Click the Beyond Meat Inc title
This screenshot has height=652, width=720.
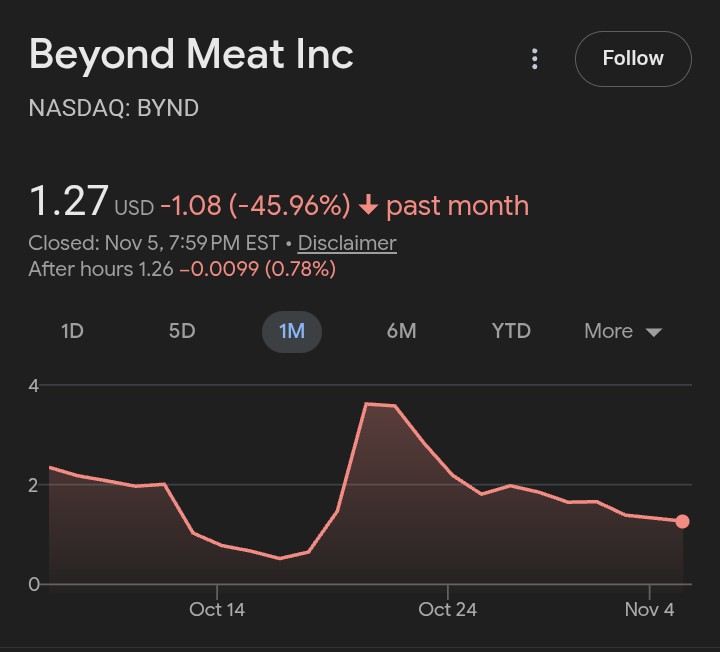point(191,54)
